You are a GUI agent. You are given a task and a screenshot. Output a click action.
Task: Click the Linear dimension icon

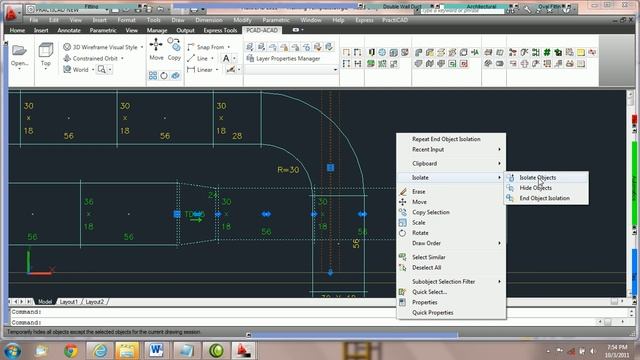pyautogui.click(x=191, y=69)
